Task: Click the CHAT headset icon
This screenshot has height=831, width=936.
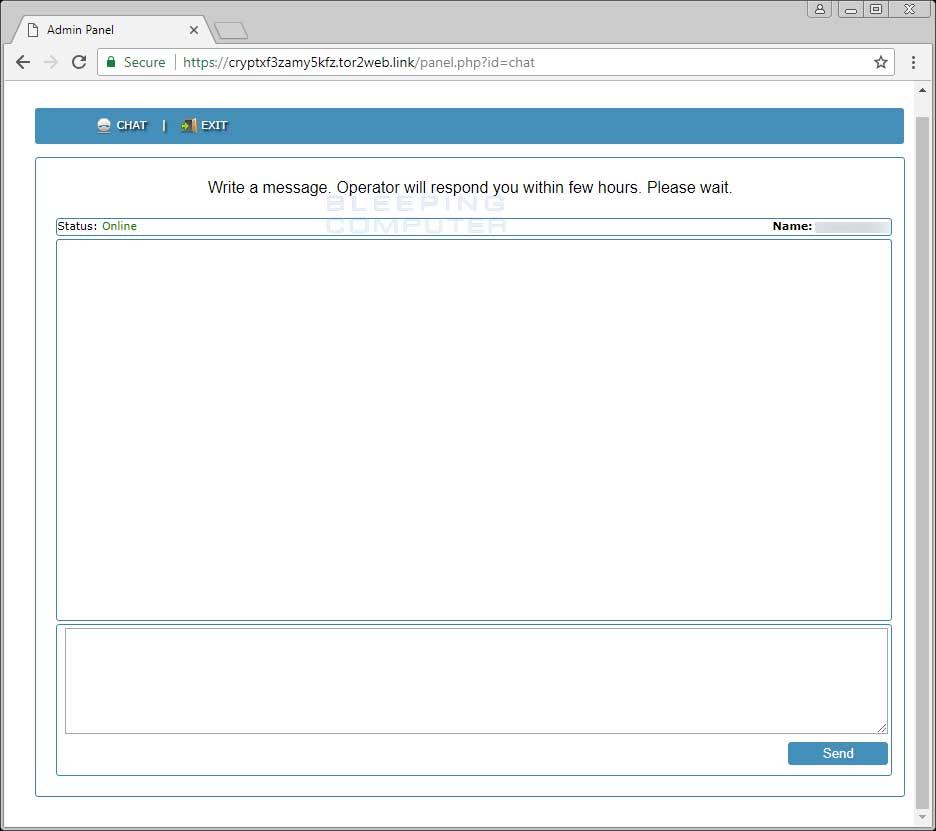Action: coord(104,126)
